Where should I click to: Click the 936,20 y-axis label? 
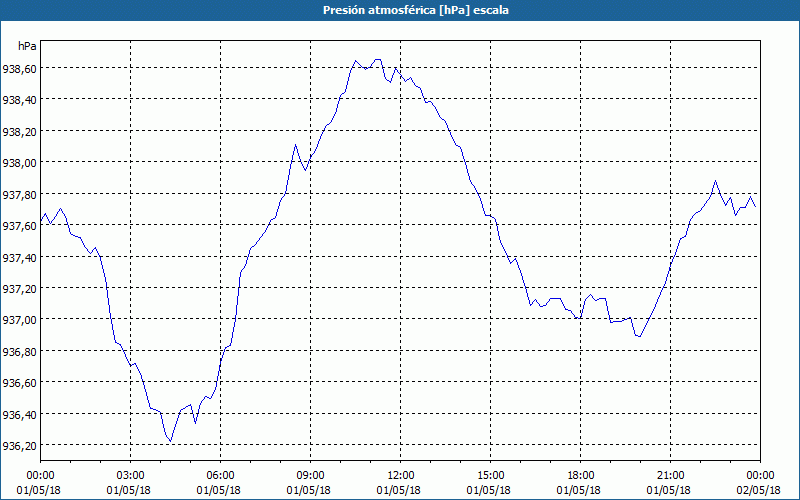click(19, 446)
